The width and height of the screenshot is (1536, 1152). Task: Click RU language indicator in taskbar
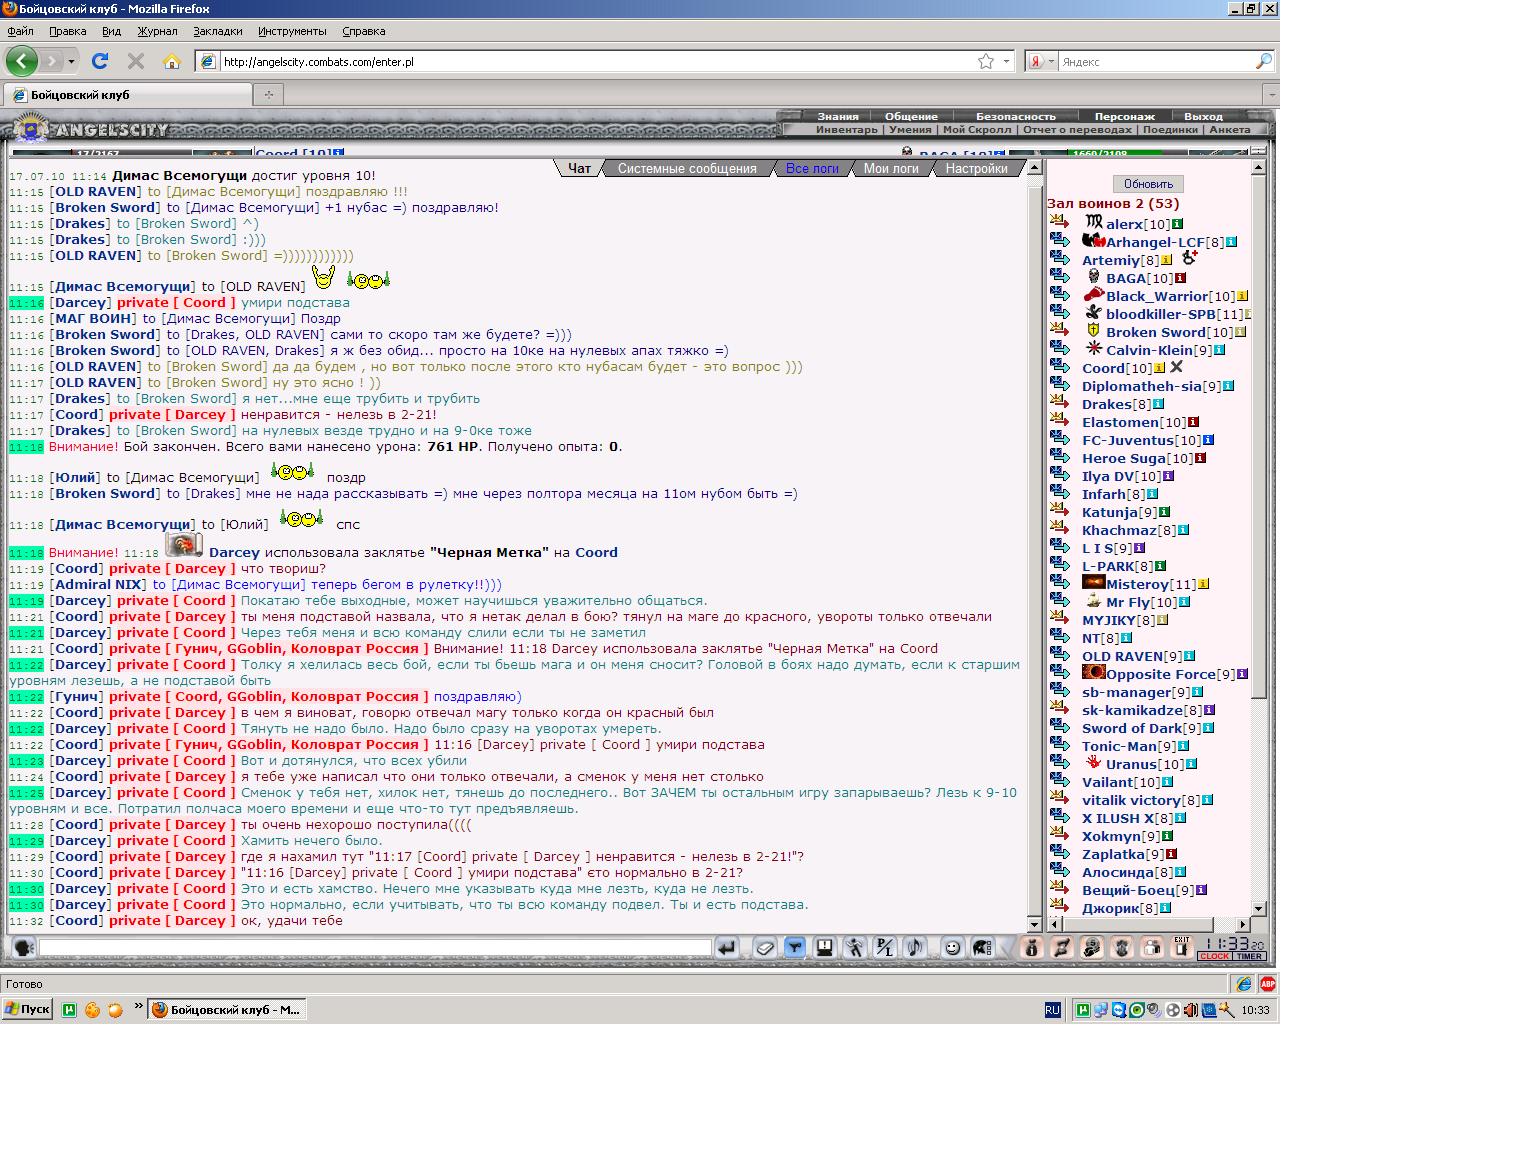click(1052, 1010)
